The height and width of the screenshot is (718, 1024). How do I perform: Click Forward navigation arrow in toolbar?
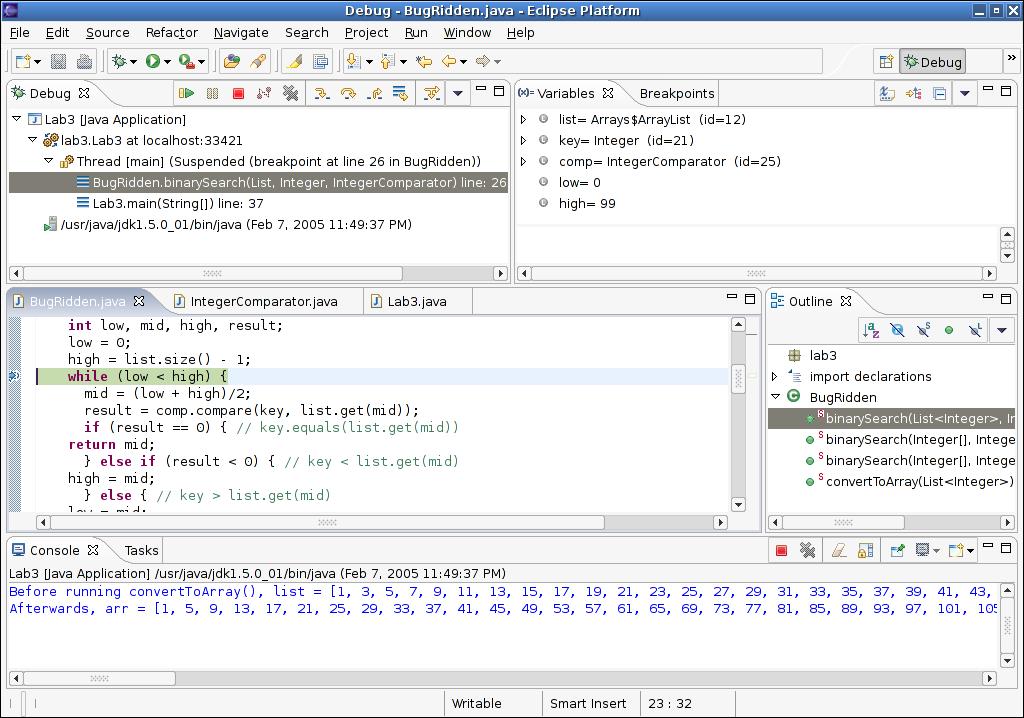click(483, 61)
